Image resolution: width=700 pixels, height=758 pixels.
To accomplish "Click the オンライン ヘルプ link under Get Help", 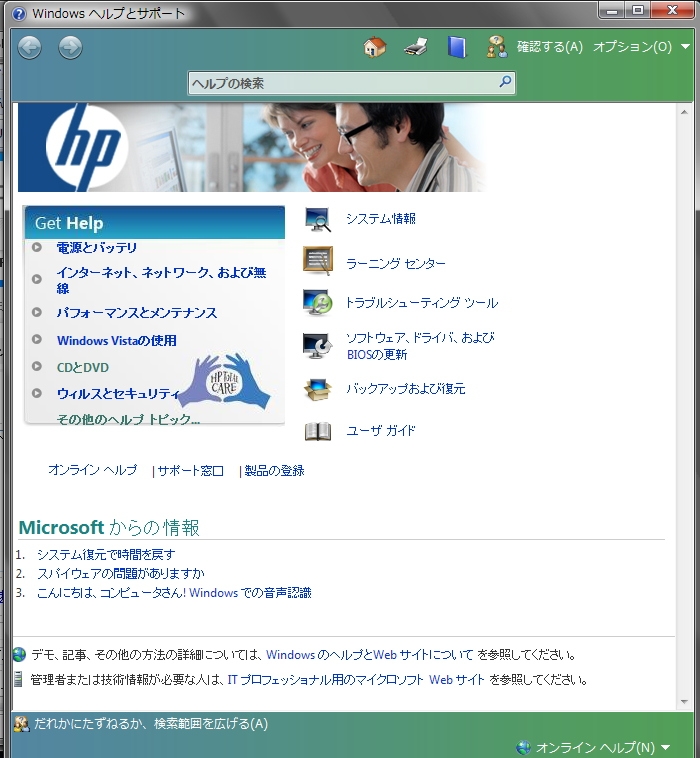I will (92, 470).
